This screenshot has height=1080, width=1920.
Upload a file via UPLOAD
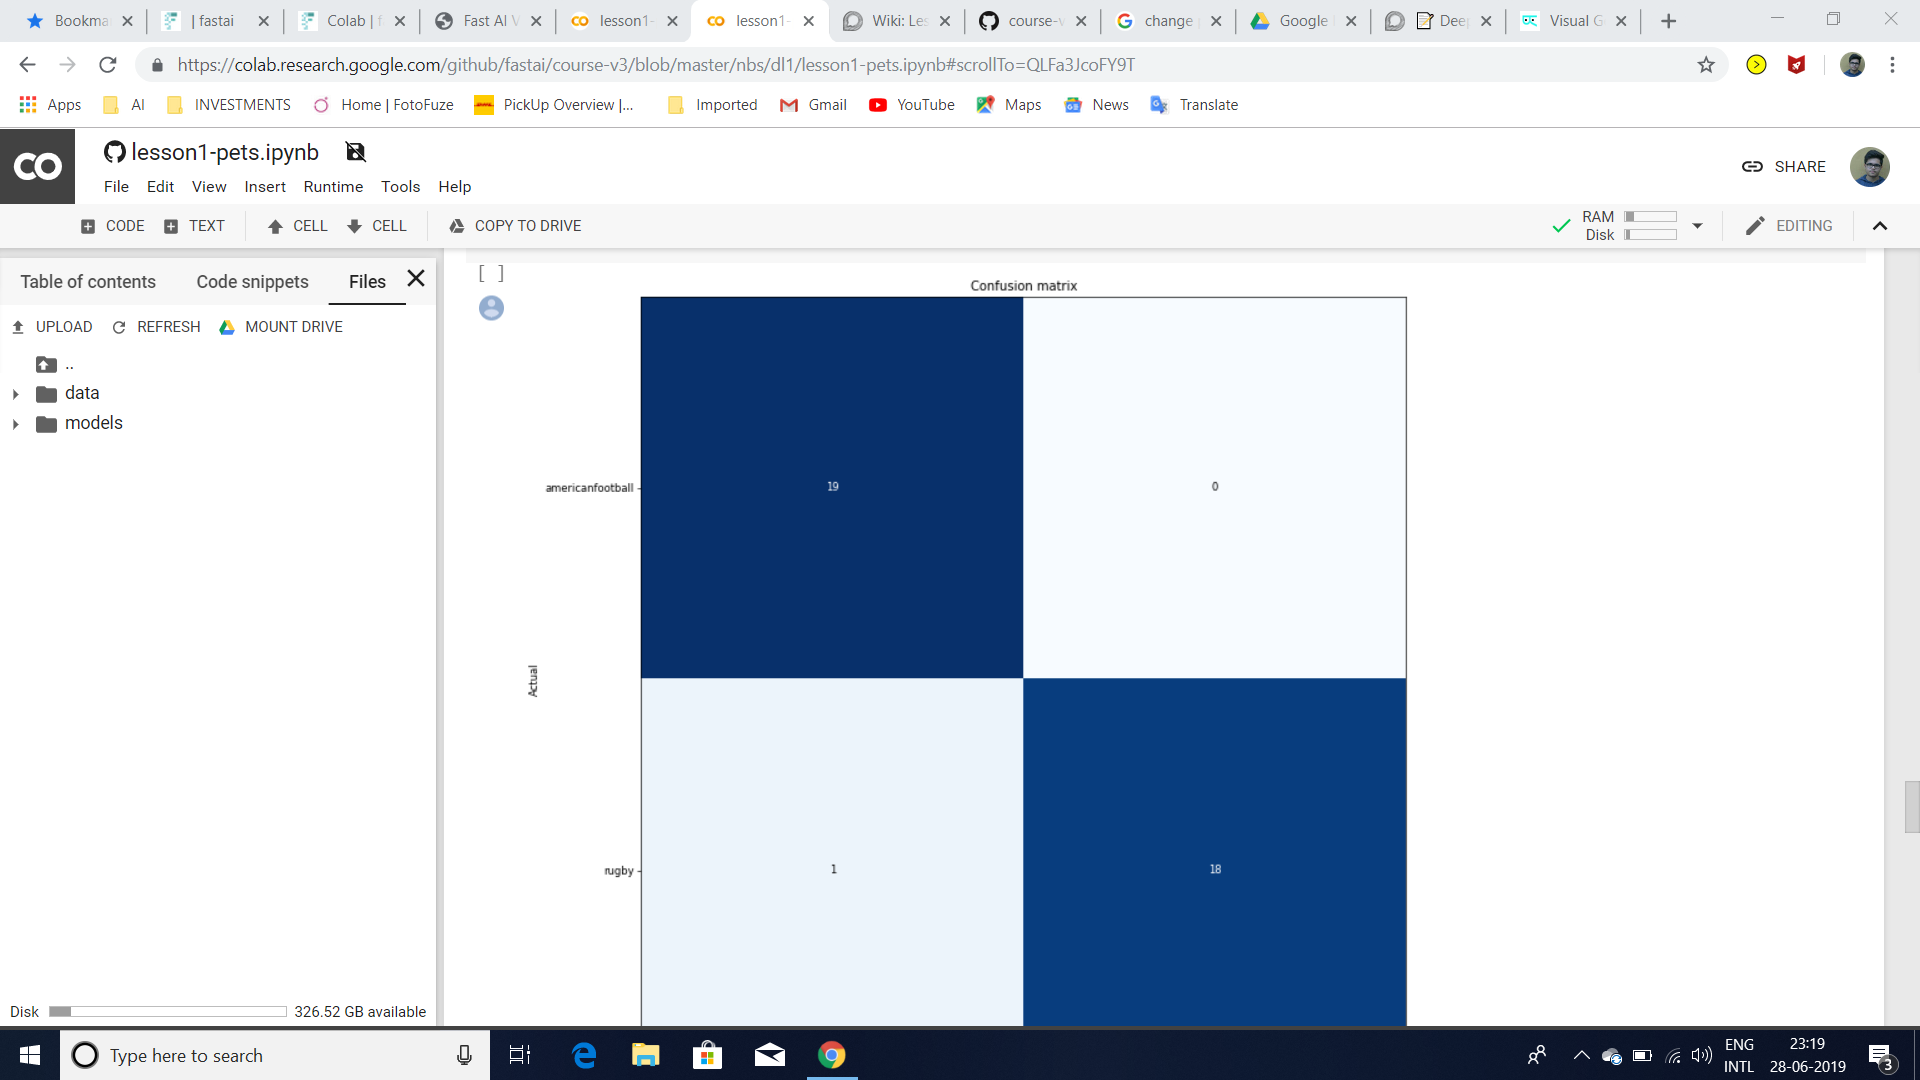(x=52, y=327)
